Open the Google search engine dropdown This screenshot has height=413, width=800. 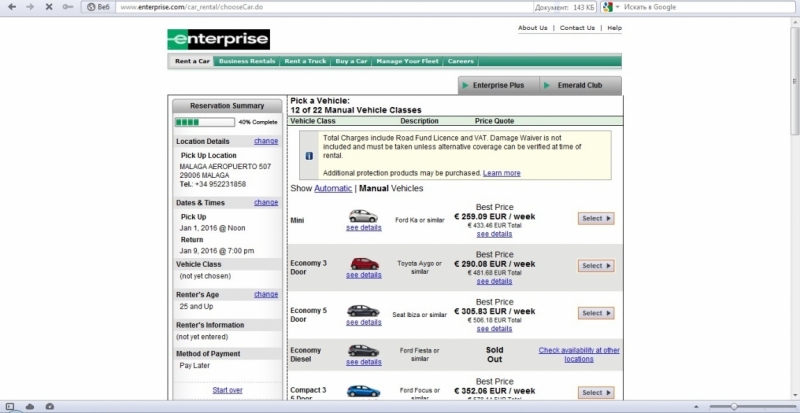pyautogui.click(x=609, y=7)
